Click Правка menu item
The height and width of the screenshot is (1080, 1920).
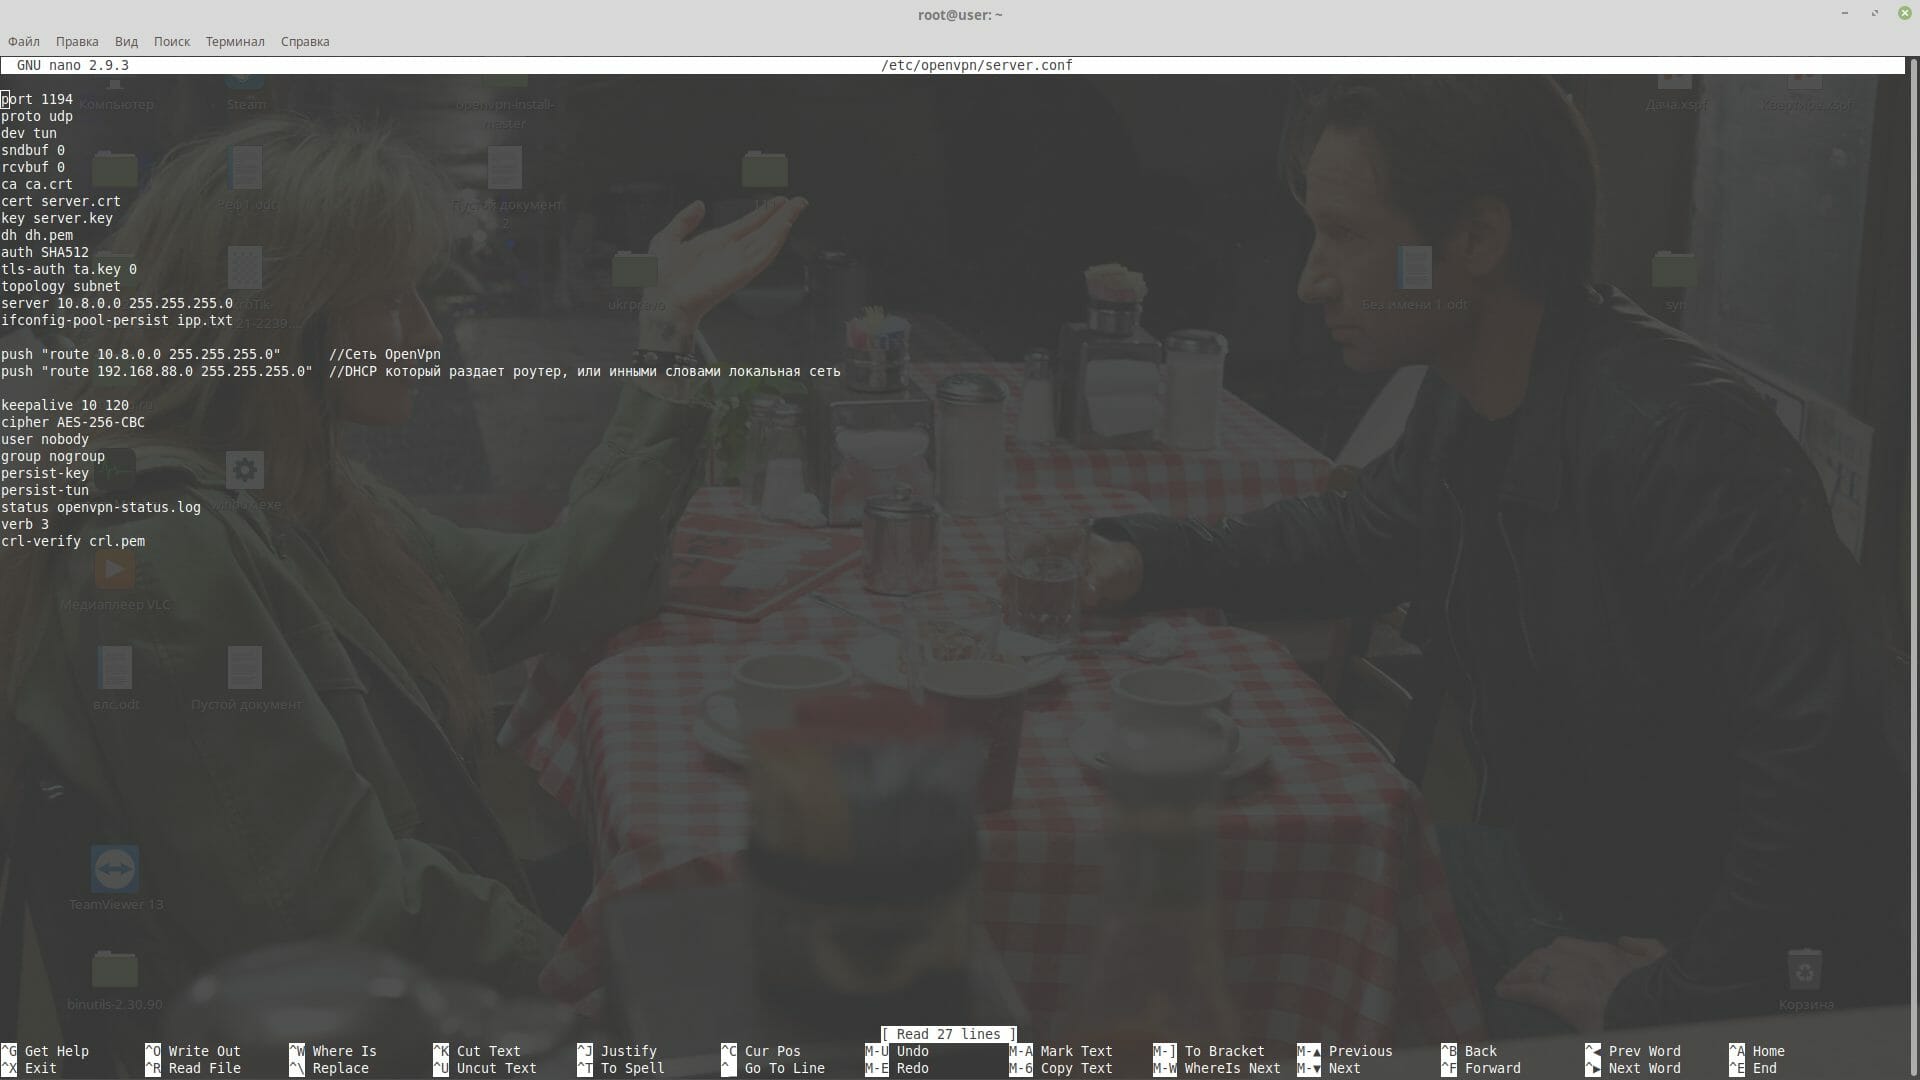point(75,41)
